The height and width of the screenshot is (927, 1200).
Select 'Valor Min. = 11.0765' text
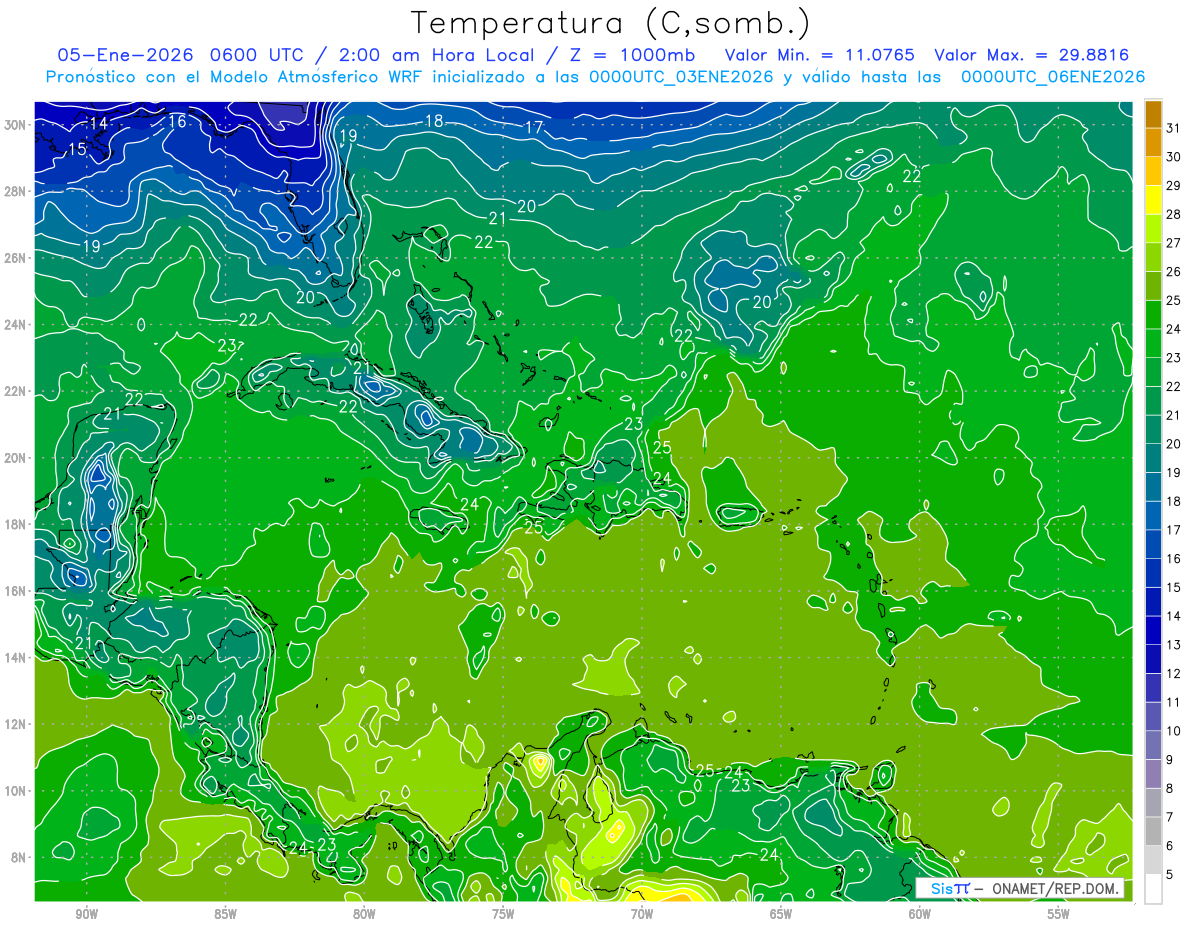point(819,55)
